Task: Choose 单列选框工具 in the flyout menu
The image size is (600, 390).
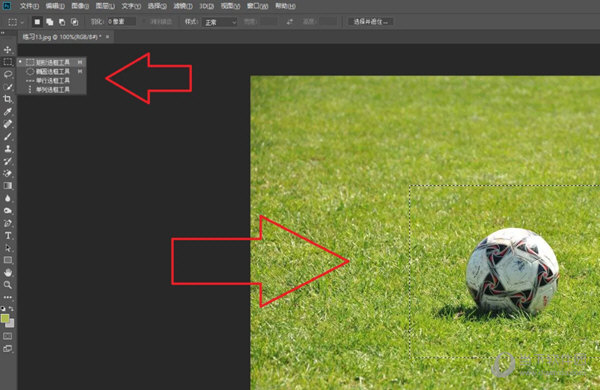Action: tap(52, 90)
